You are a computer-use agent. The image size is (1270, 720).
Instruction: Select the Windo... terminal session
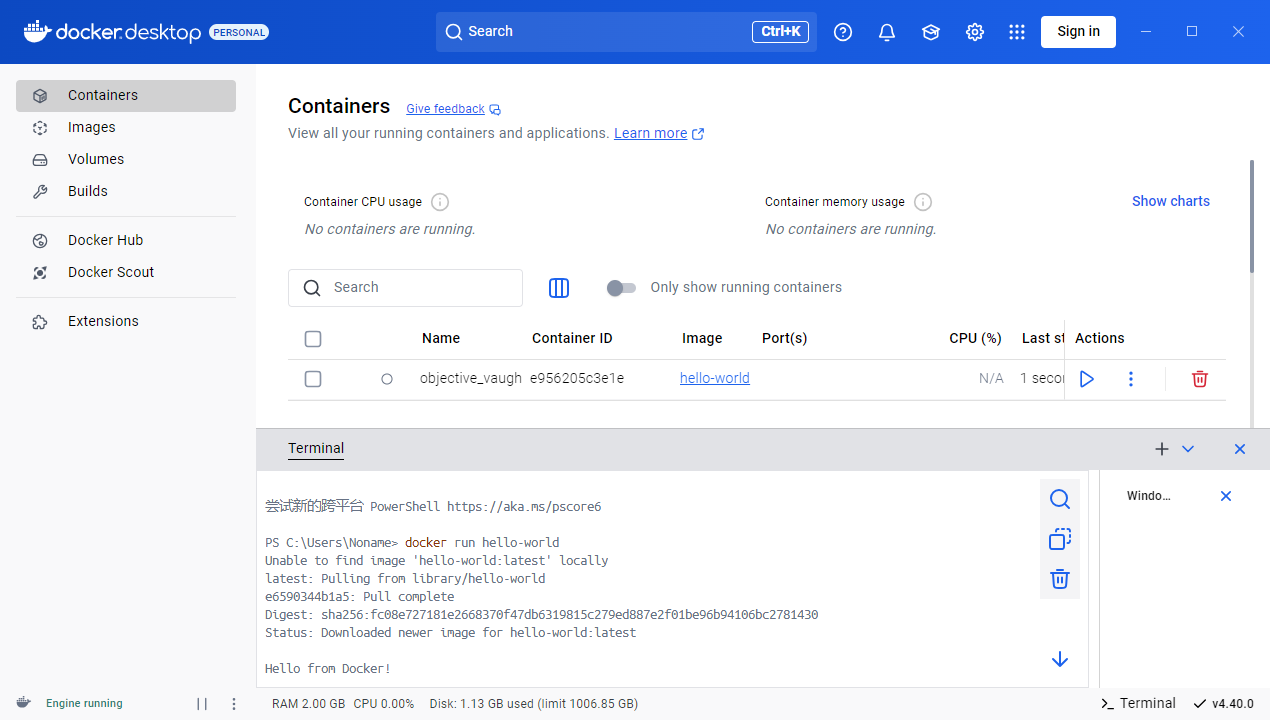[x=1148, y=496]
